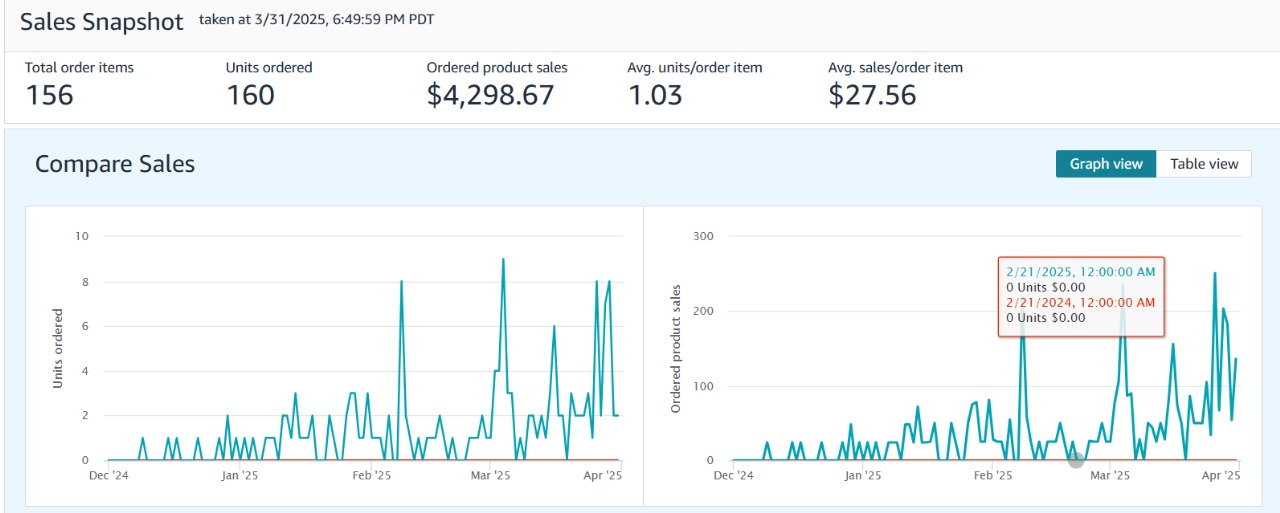
Task: Click Apr '25 label on product sales chart
Action: 1220,476
